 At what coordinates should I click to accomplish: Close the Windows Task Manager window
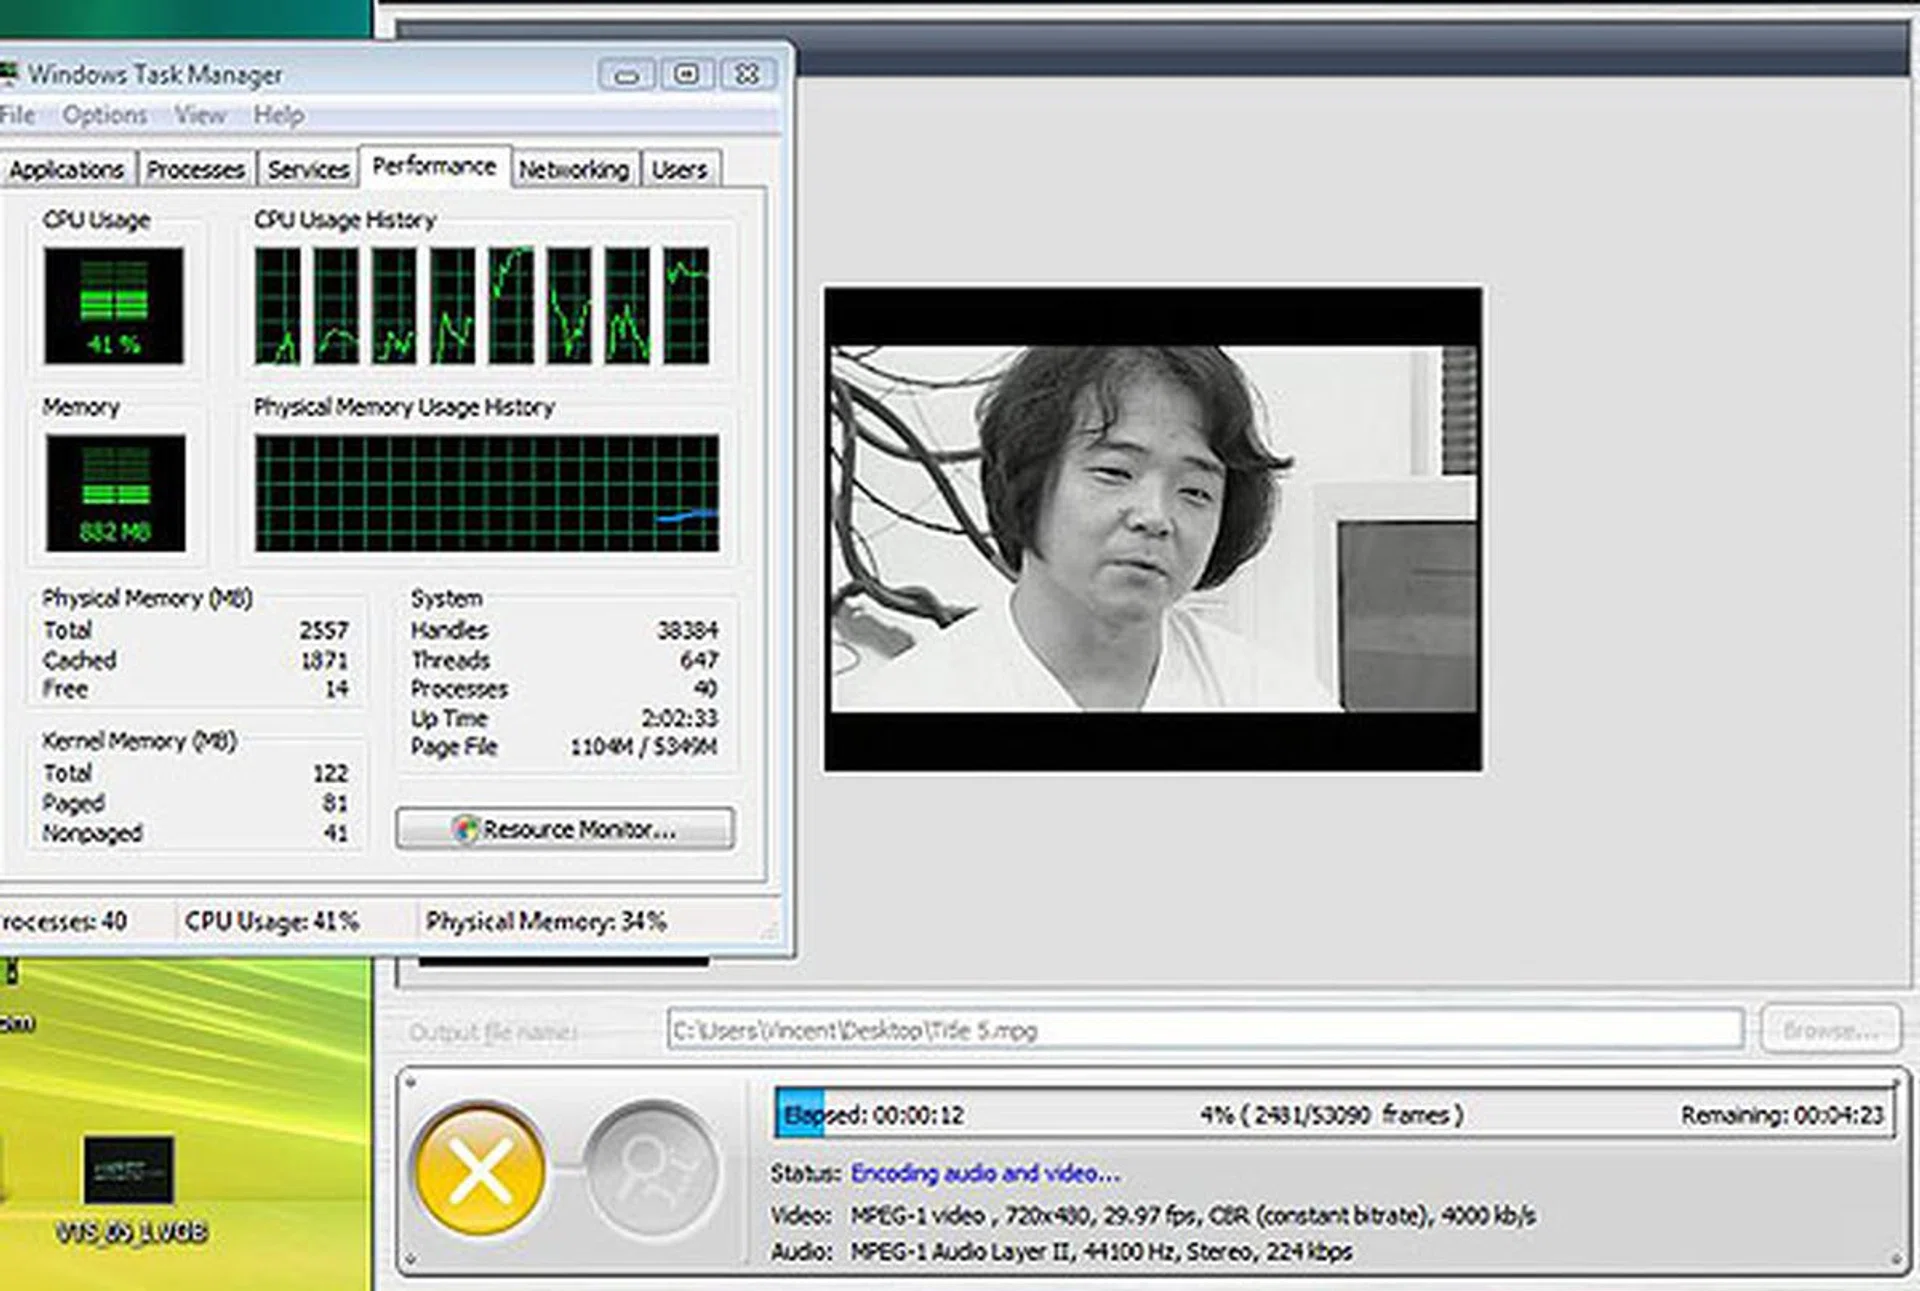coord(747,75)
